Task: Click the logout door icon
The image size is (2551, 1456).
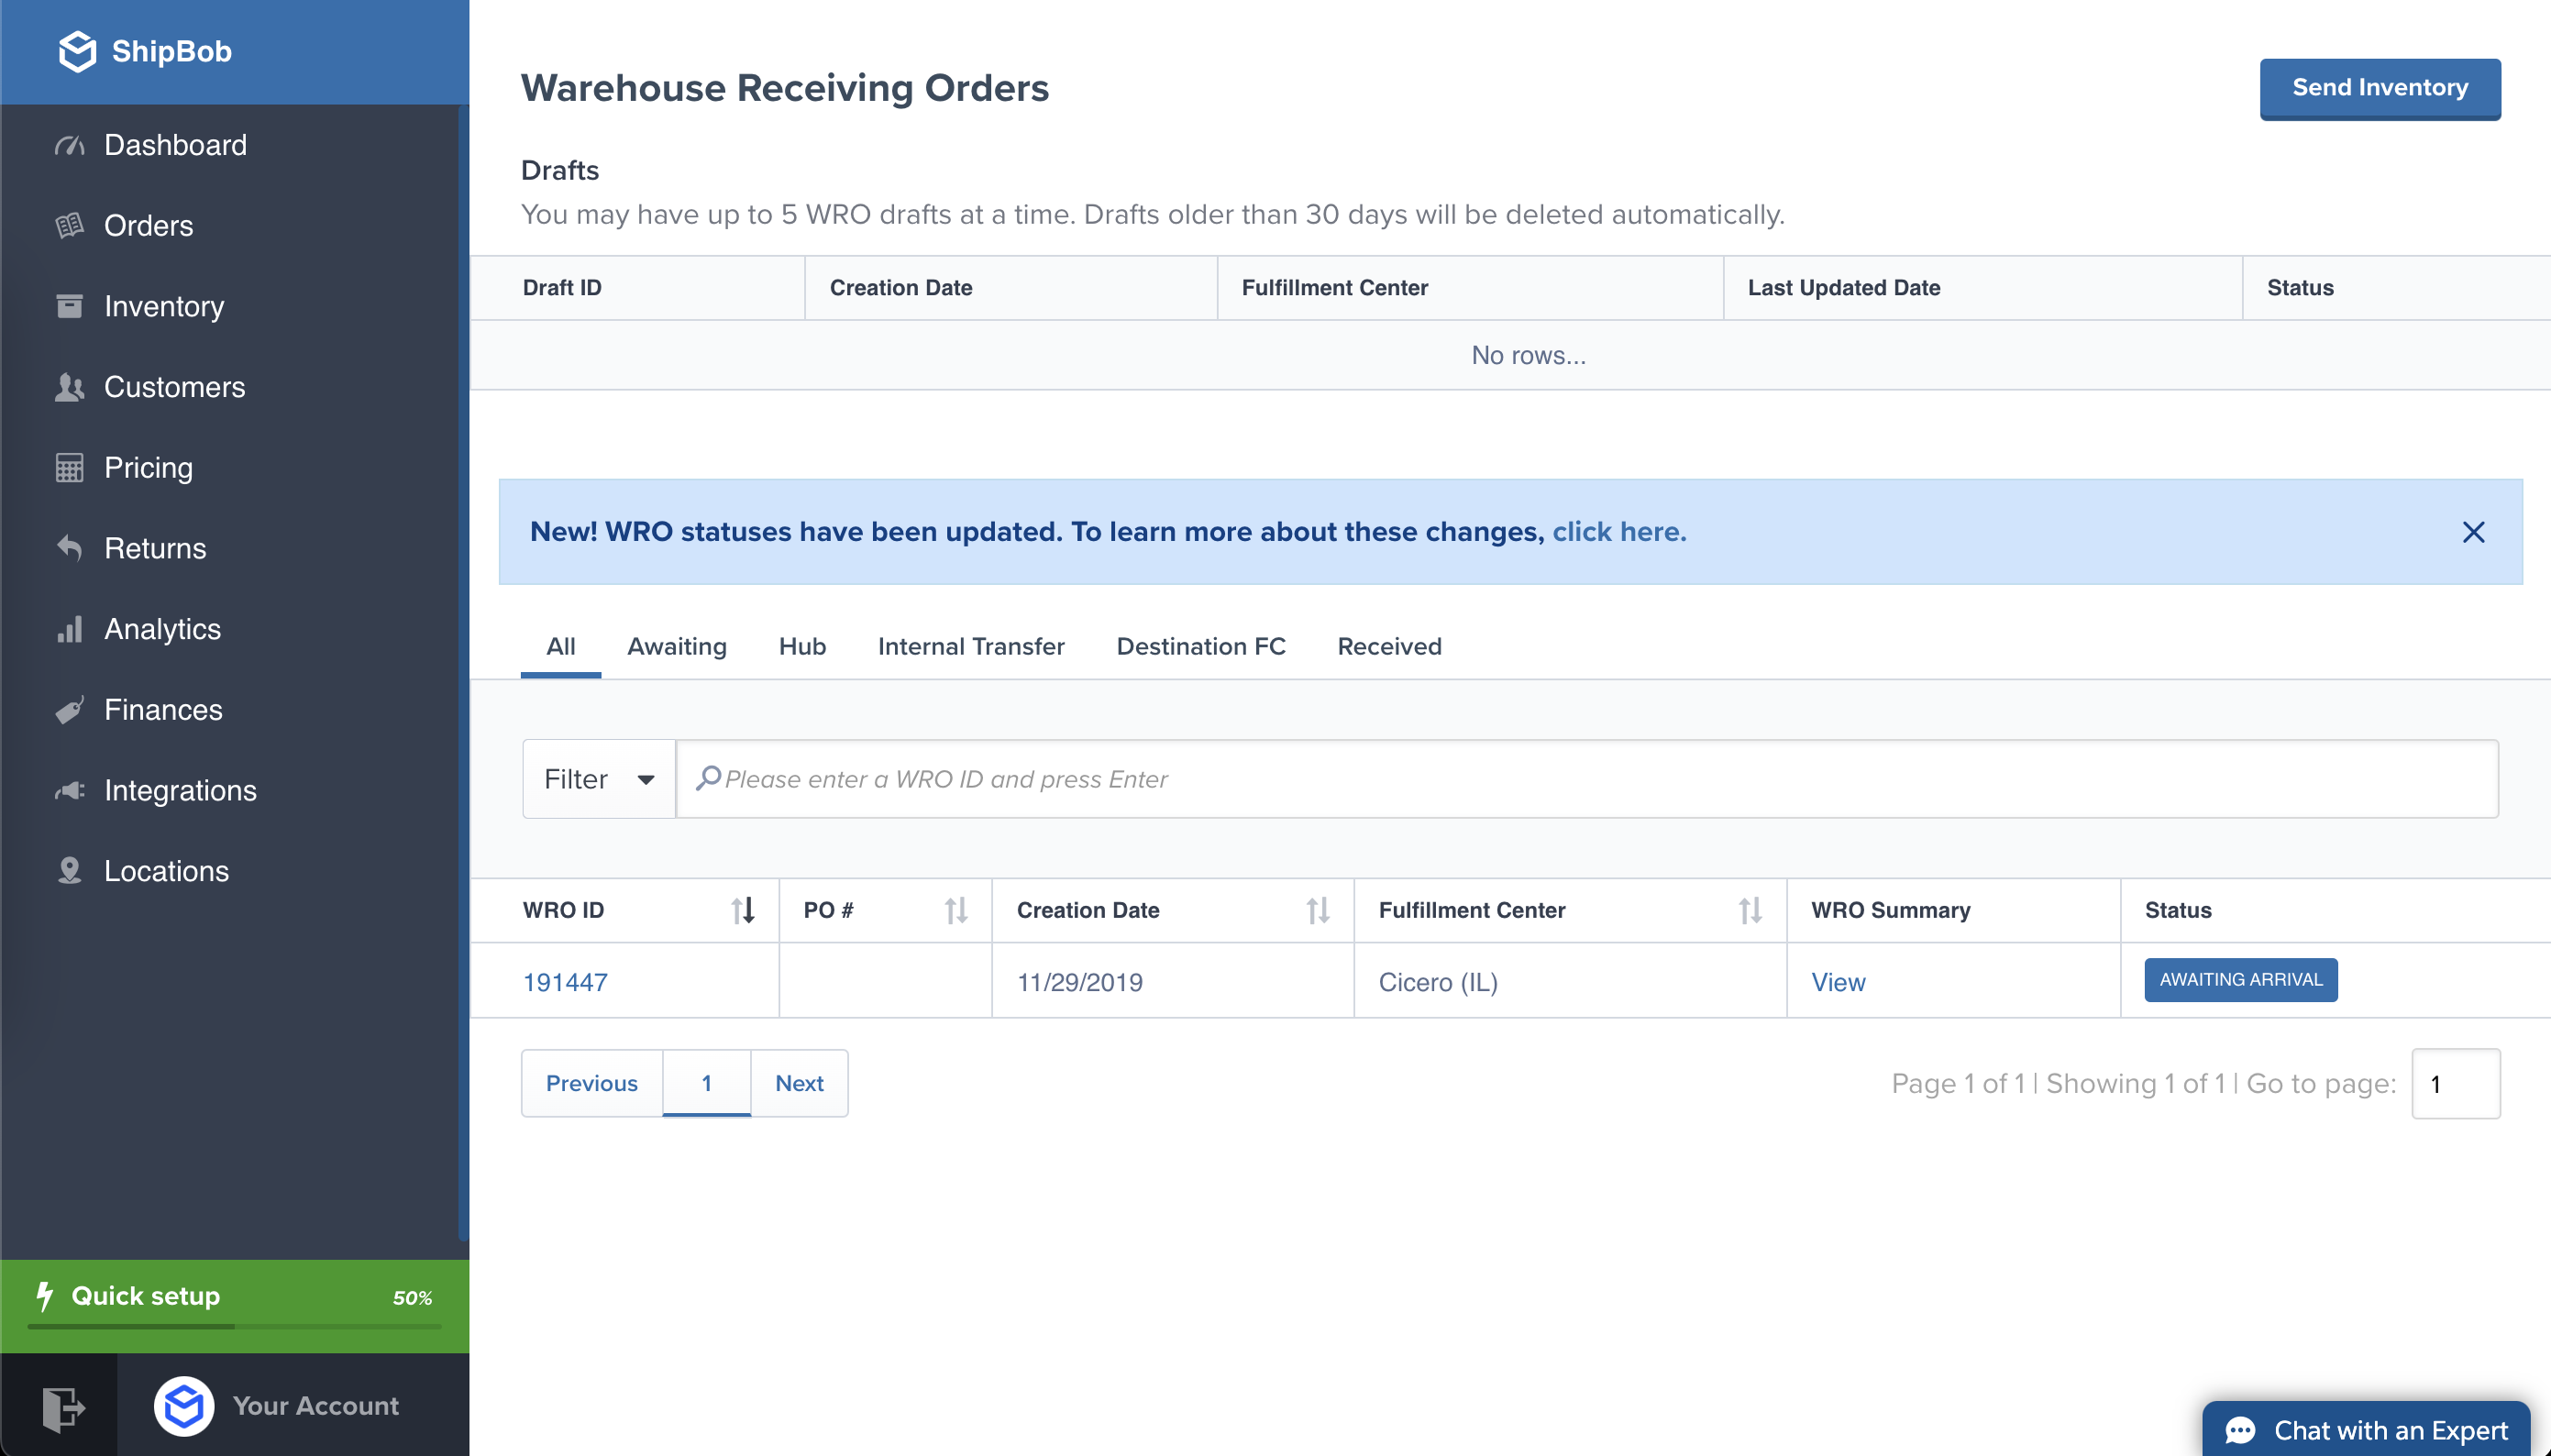Action: pos(62,1408)
